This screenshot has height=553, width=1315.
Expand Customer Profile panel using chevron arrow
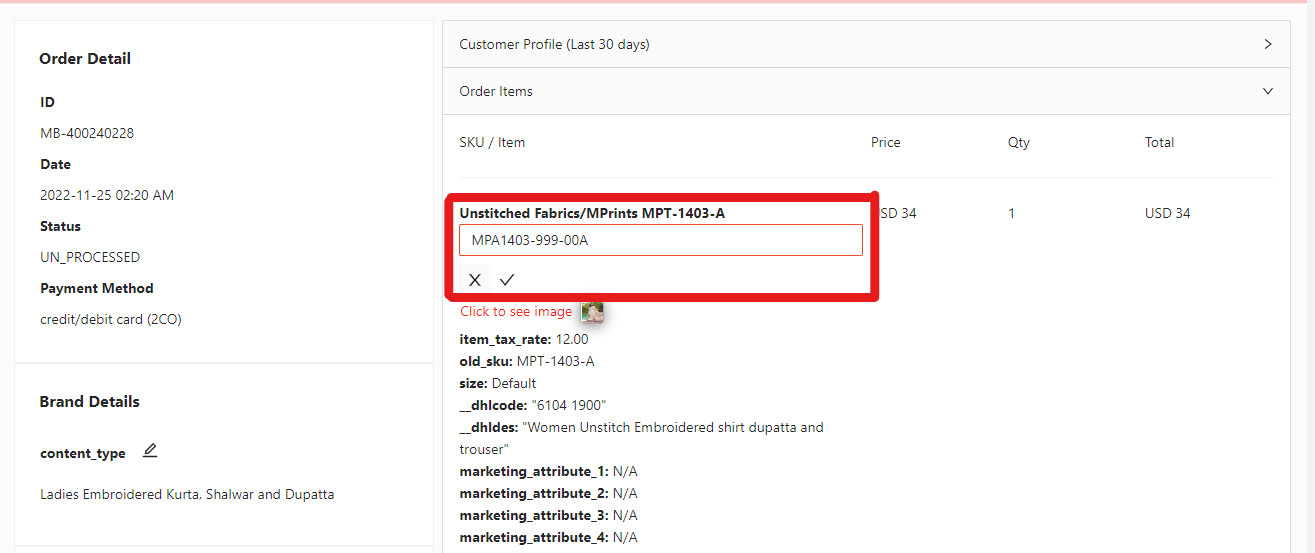click(1268, 44)
